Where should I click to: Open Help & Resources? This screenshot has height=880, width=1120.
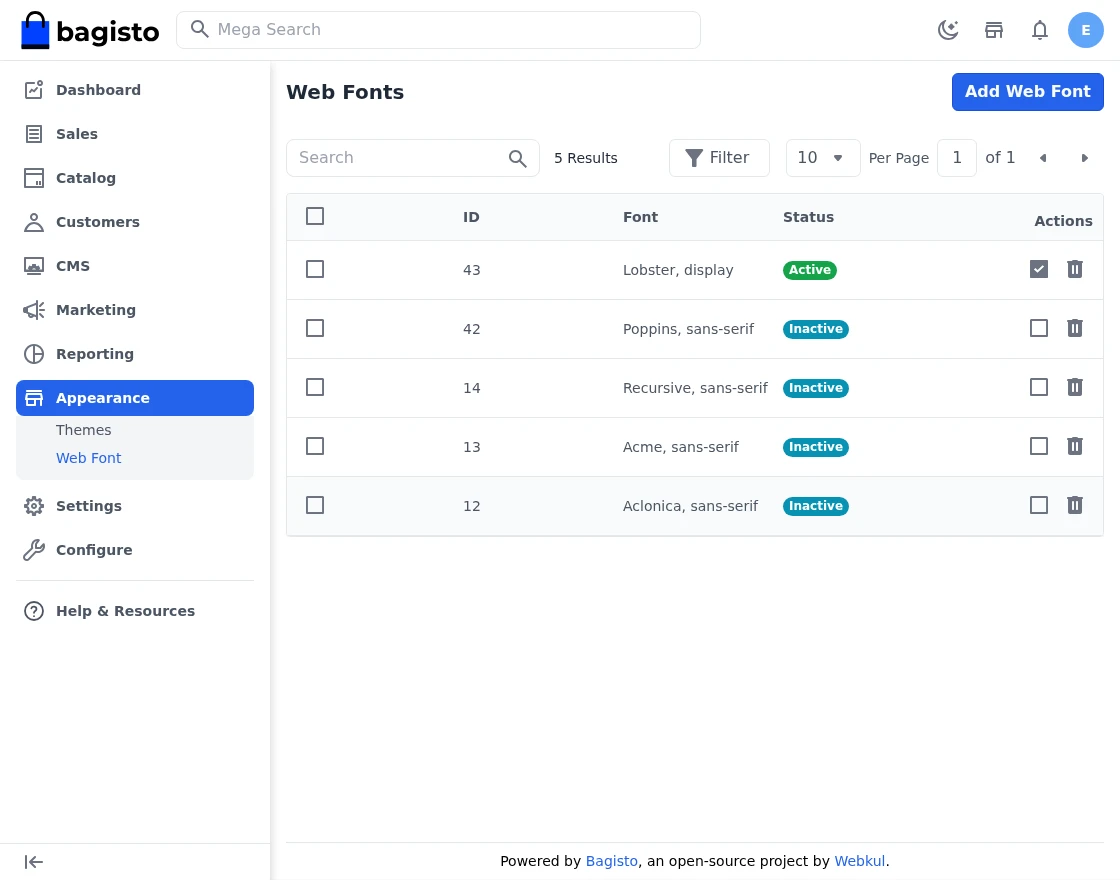[135, 611]
